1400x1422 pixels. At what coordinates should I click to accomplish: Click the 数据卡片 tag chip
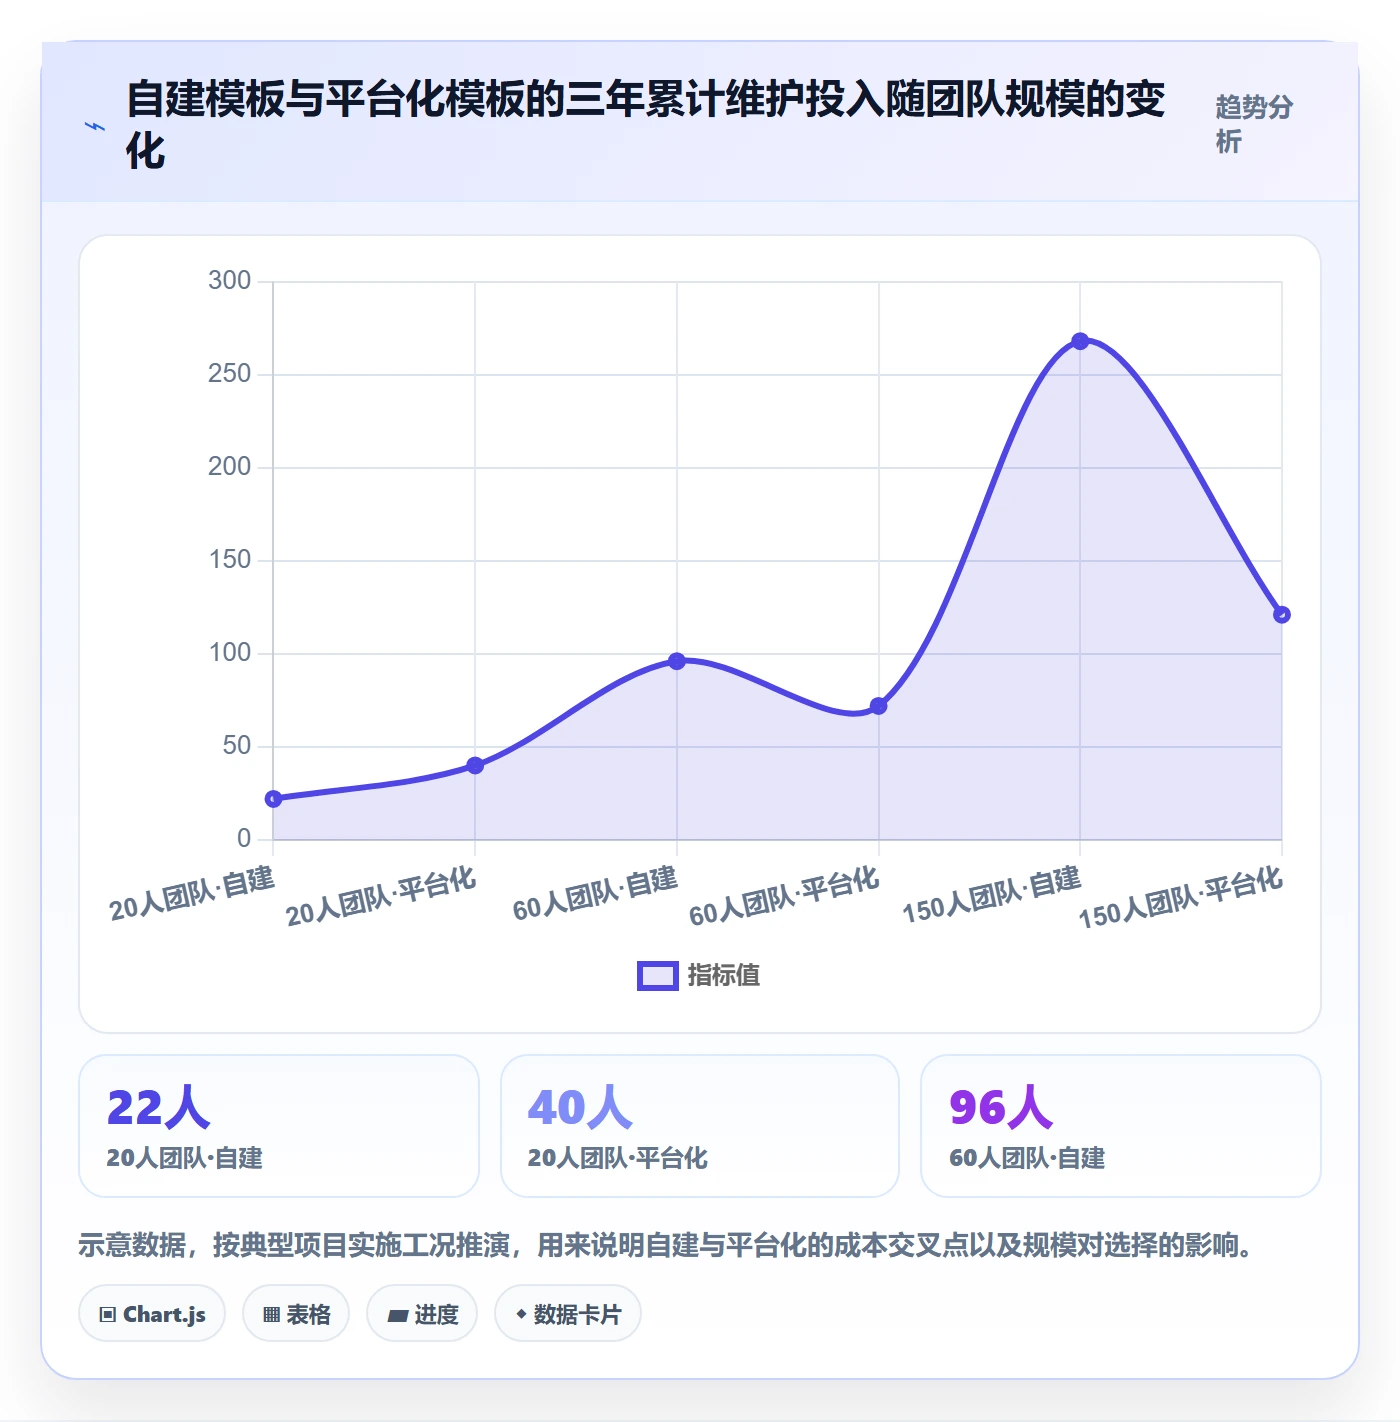coord(568,1314)
